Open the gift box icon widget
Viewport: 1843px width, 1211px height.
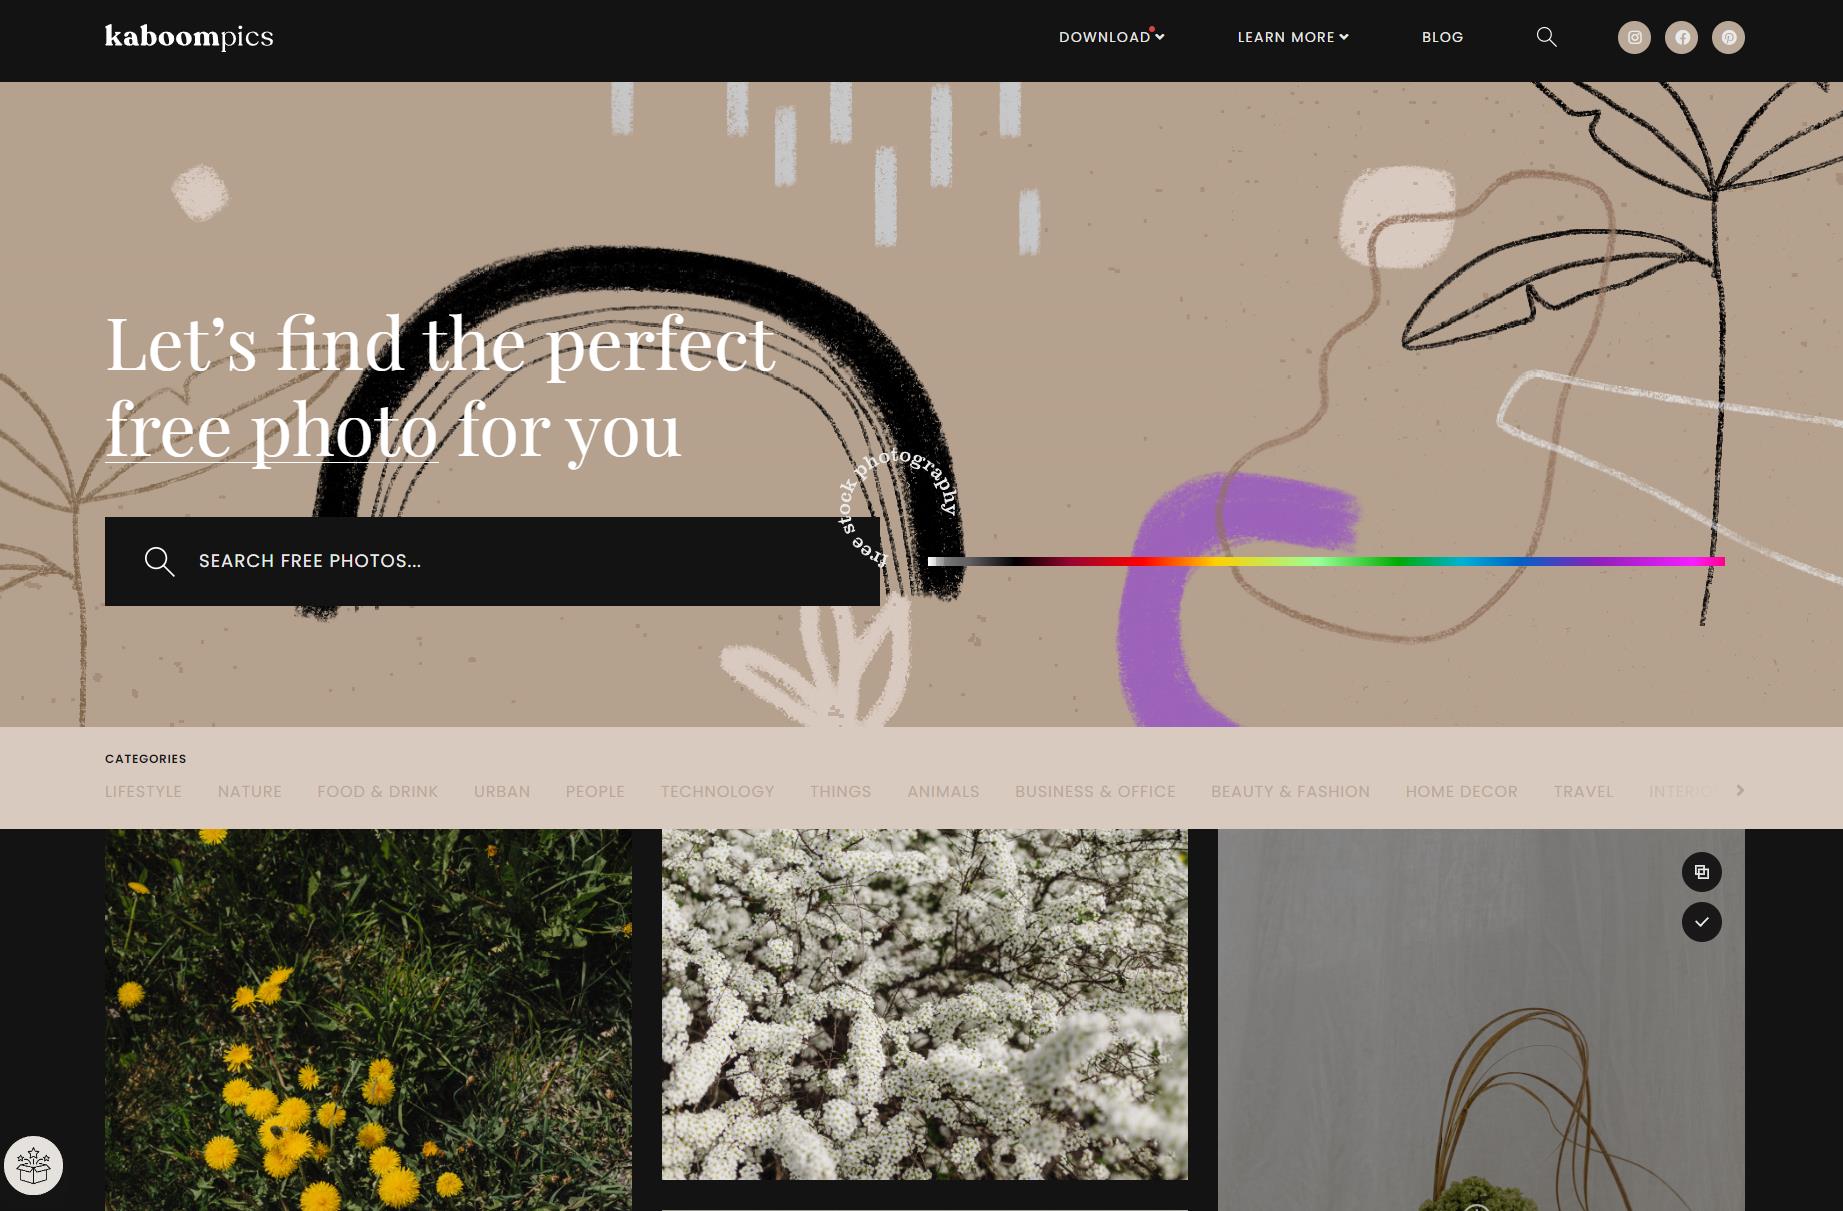(x=33, y=1165)
